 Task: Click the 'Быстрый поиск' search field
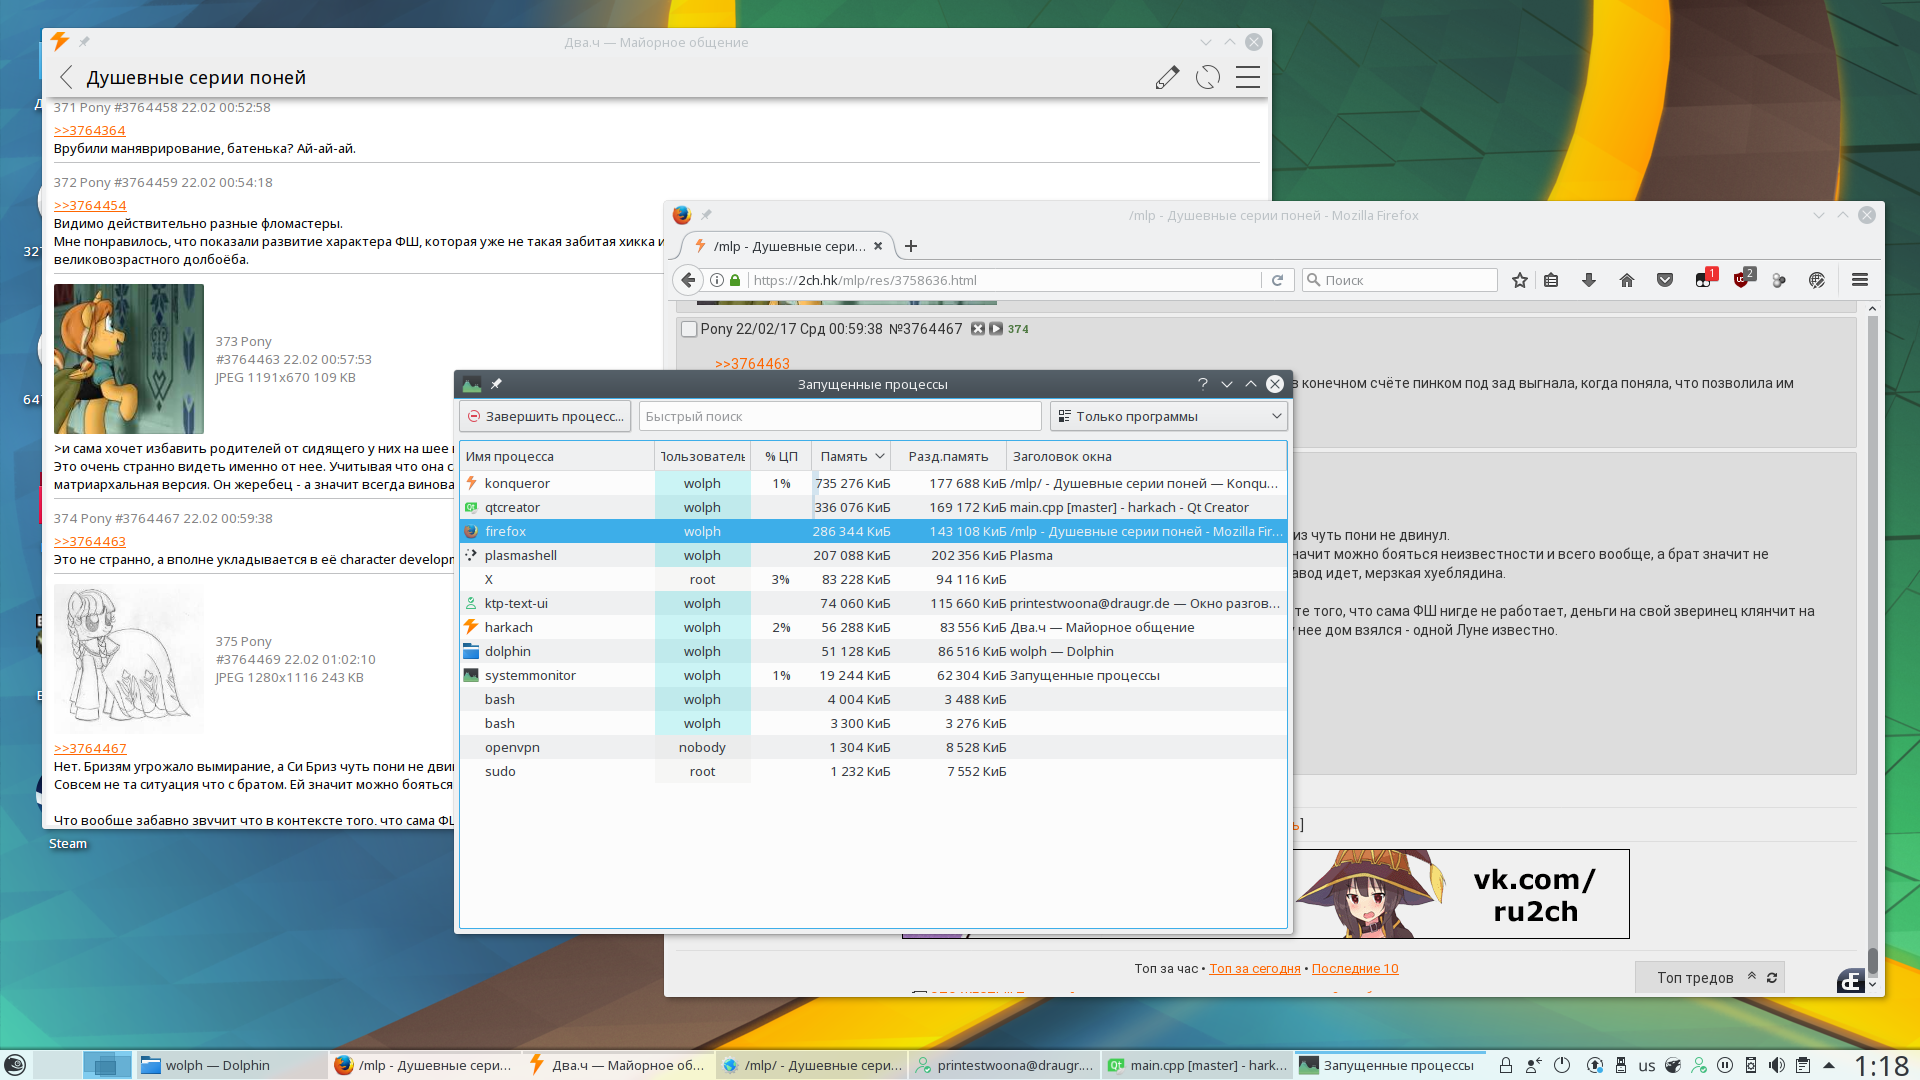click(x=840, y=417)
